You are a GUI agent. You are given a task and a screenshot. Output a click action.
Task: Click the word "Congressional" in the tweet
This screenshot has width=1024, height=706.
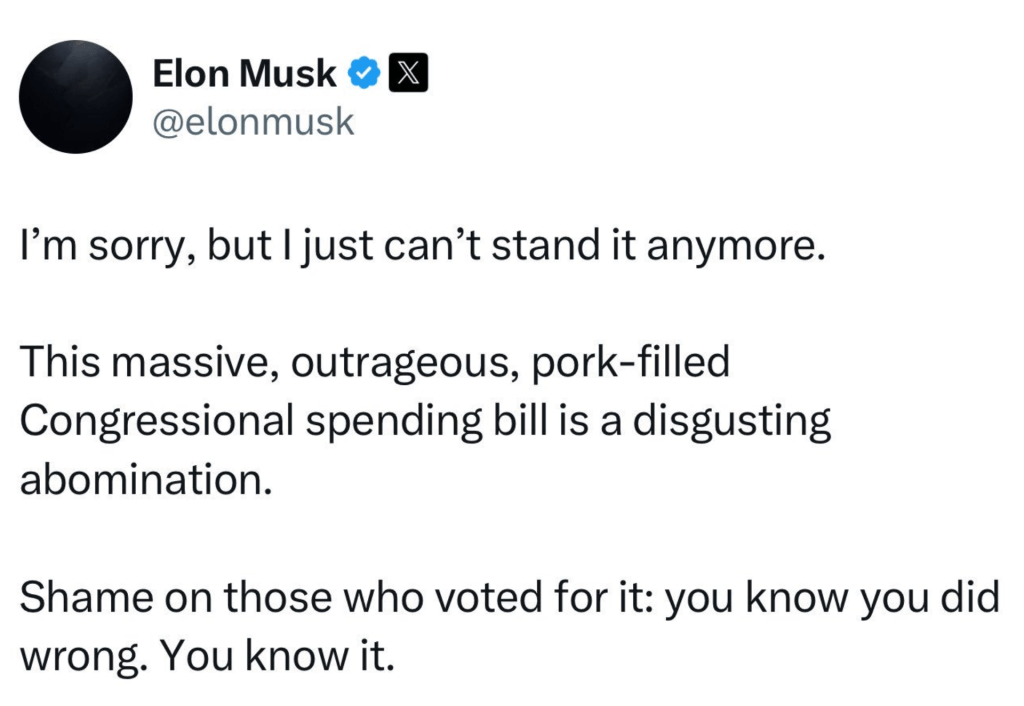pyautogui.click(x=156, y=421)
